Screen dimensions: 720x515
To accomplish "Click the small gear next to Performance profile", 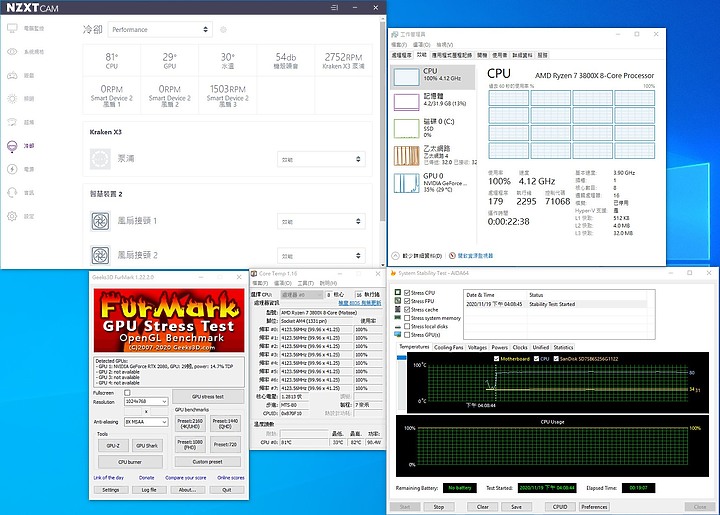I will [x=223, y=30].
